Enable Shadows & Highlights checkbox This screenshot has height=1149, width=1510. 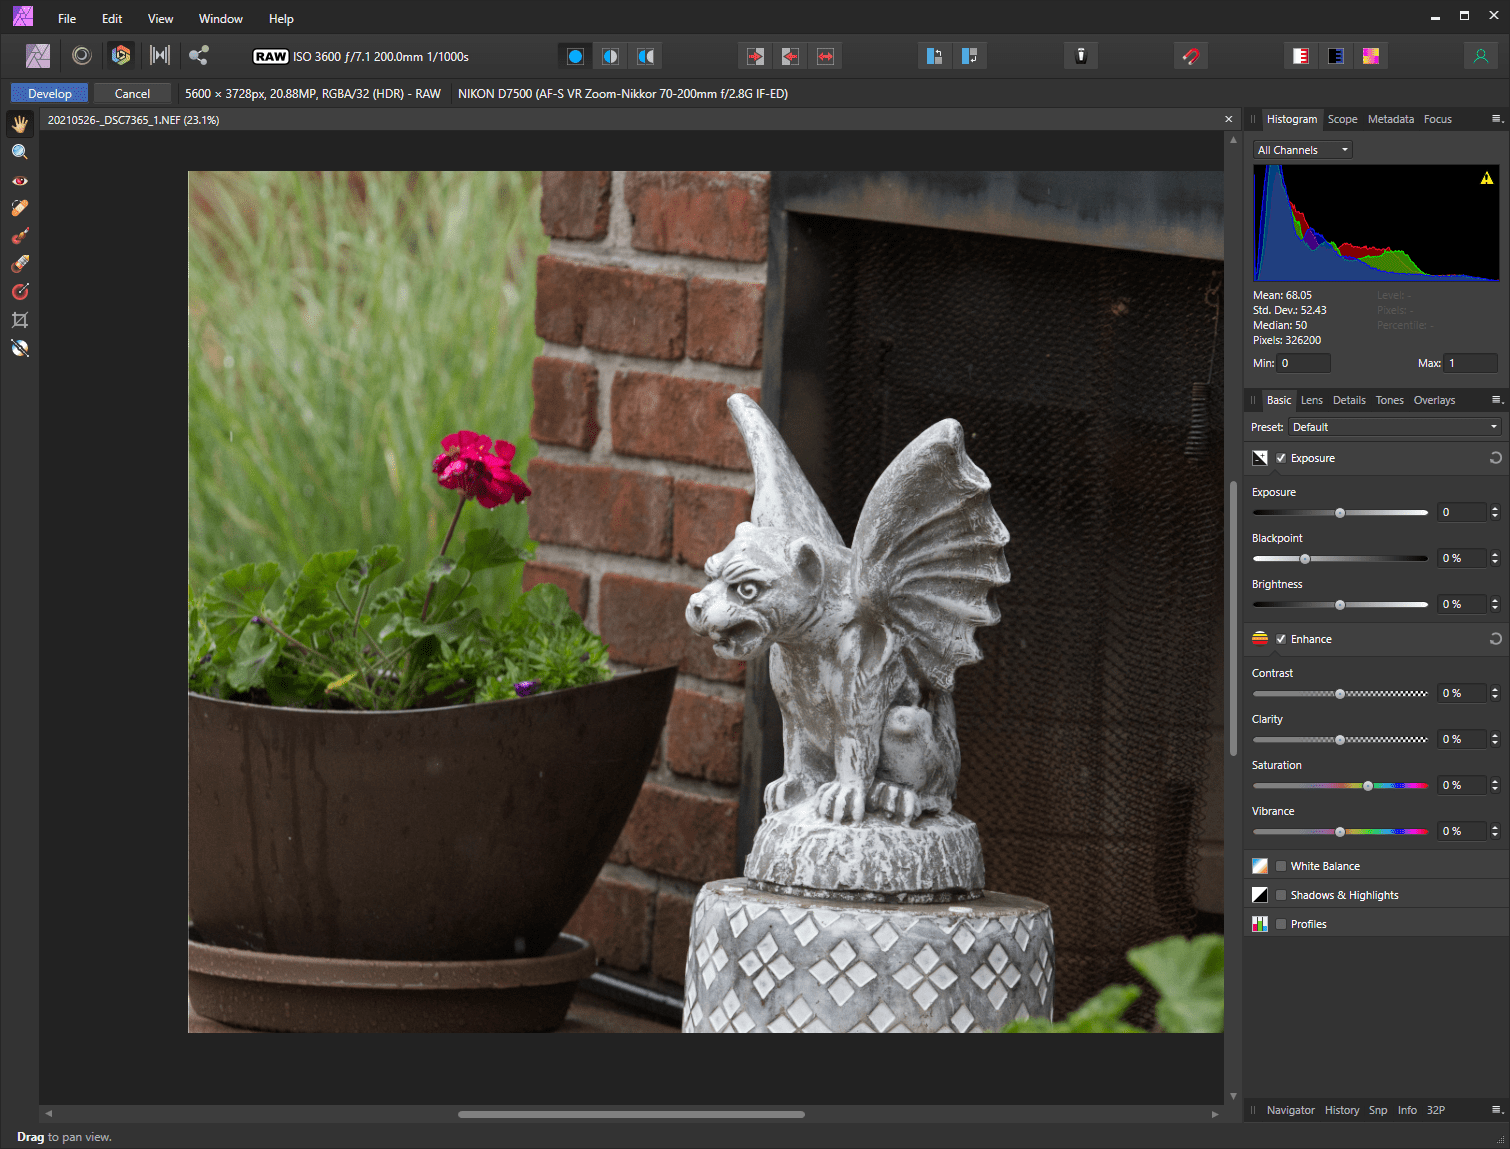coord(1281,895)
